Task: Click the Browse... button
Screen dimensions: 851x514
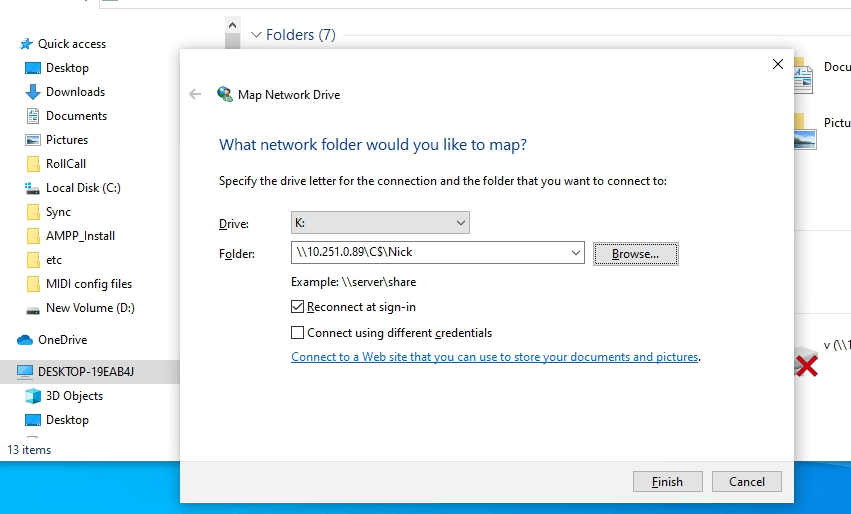Action: [636, 253]
